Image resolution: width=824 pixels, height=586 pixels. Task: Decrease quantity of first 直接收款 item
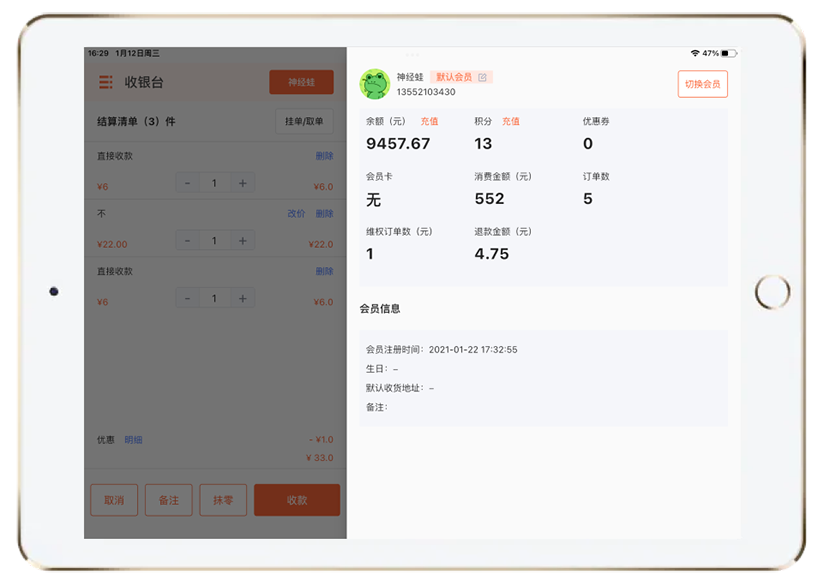pyautogui.click(x=188, y=183)
